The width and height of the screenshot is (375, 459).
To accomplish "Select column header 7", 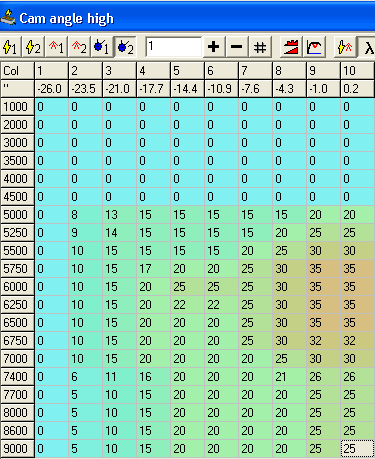I will tap(256, 71).
